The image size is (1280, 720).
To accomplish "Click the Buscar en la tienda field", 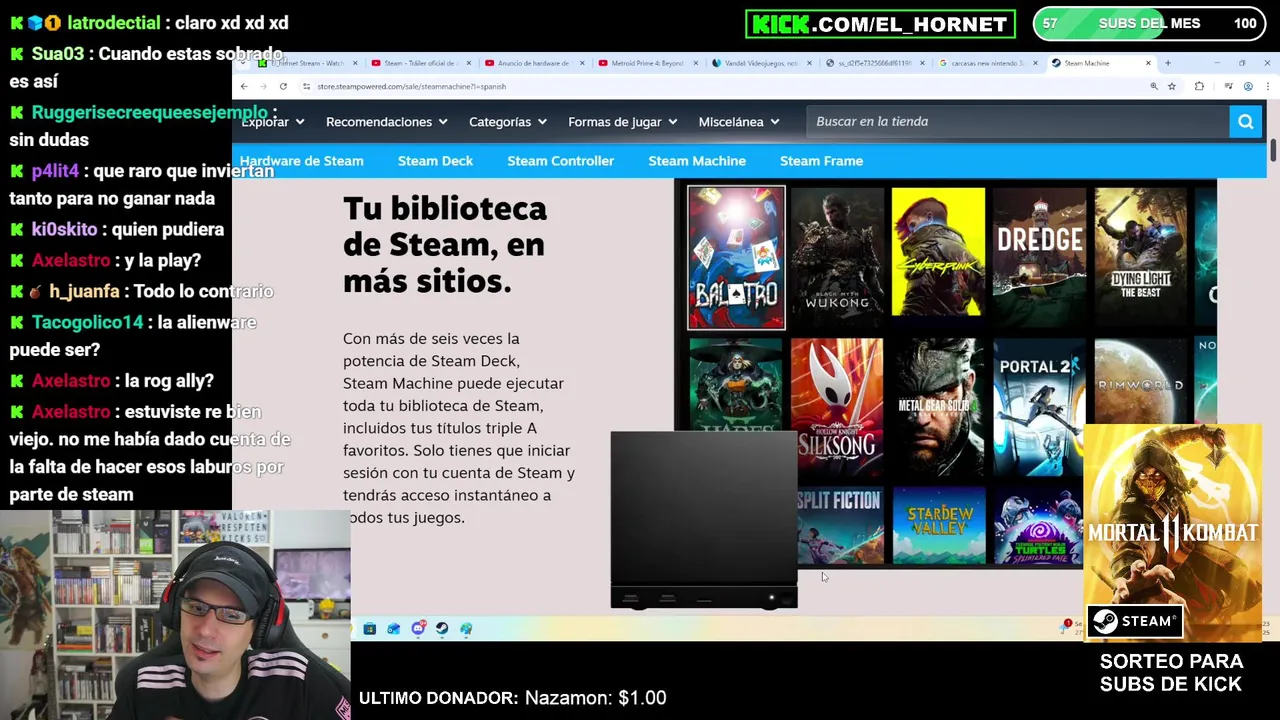I will tap(1018, 122).
